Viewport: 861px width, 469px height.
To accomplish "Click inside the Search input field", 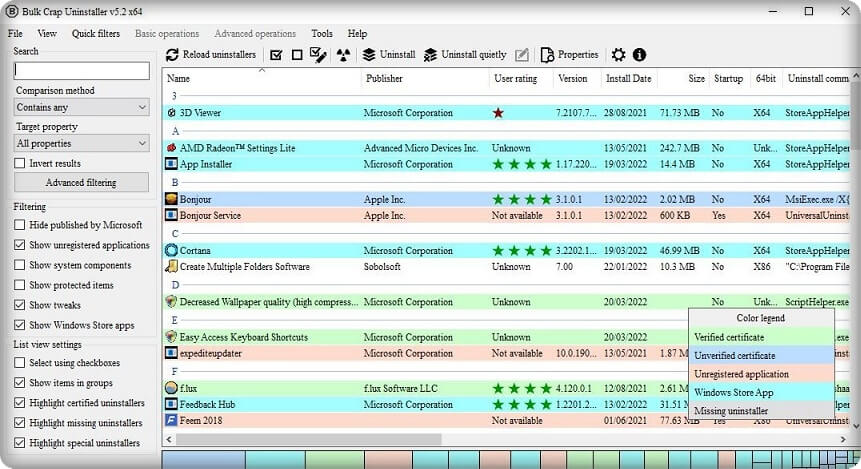I will point(81,70).
